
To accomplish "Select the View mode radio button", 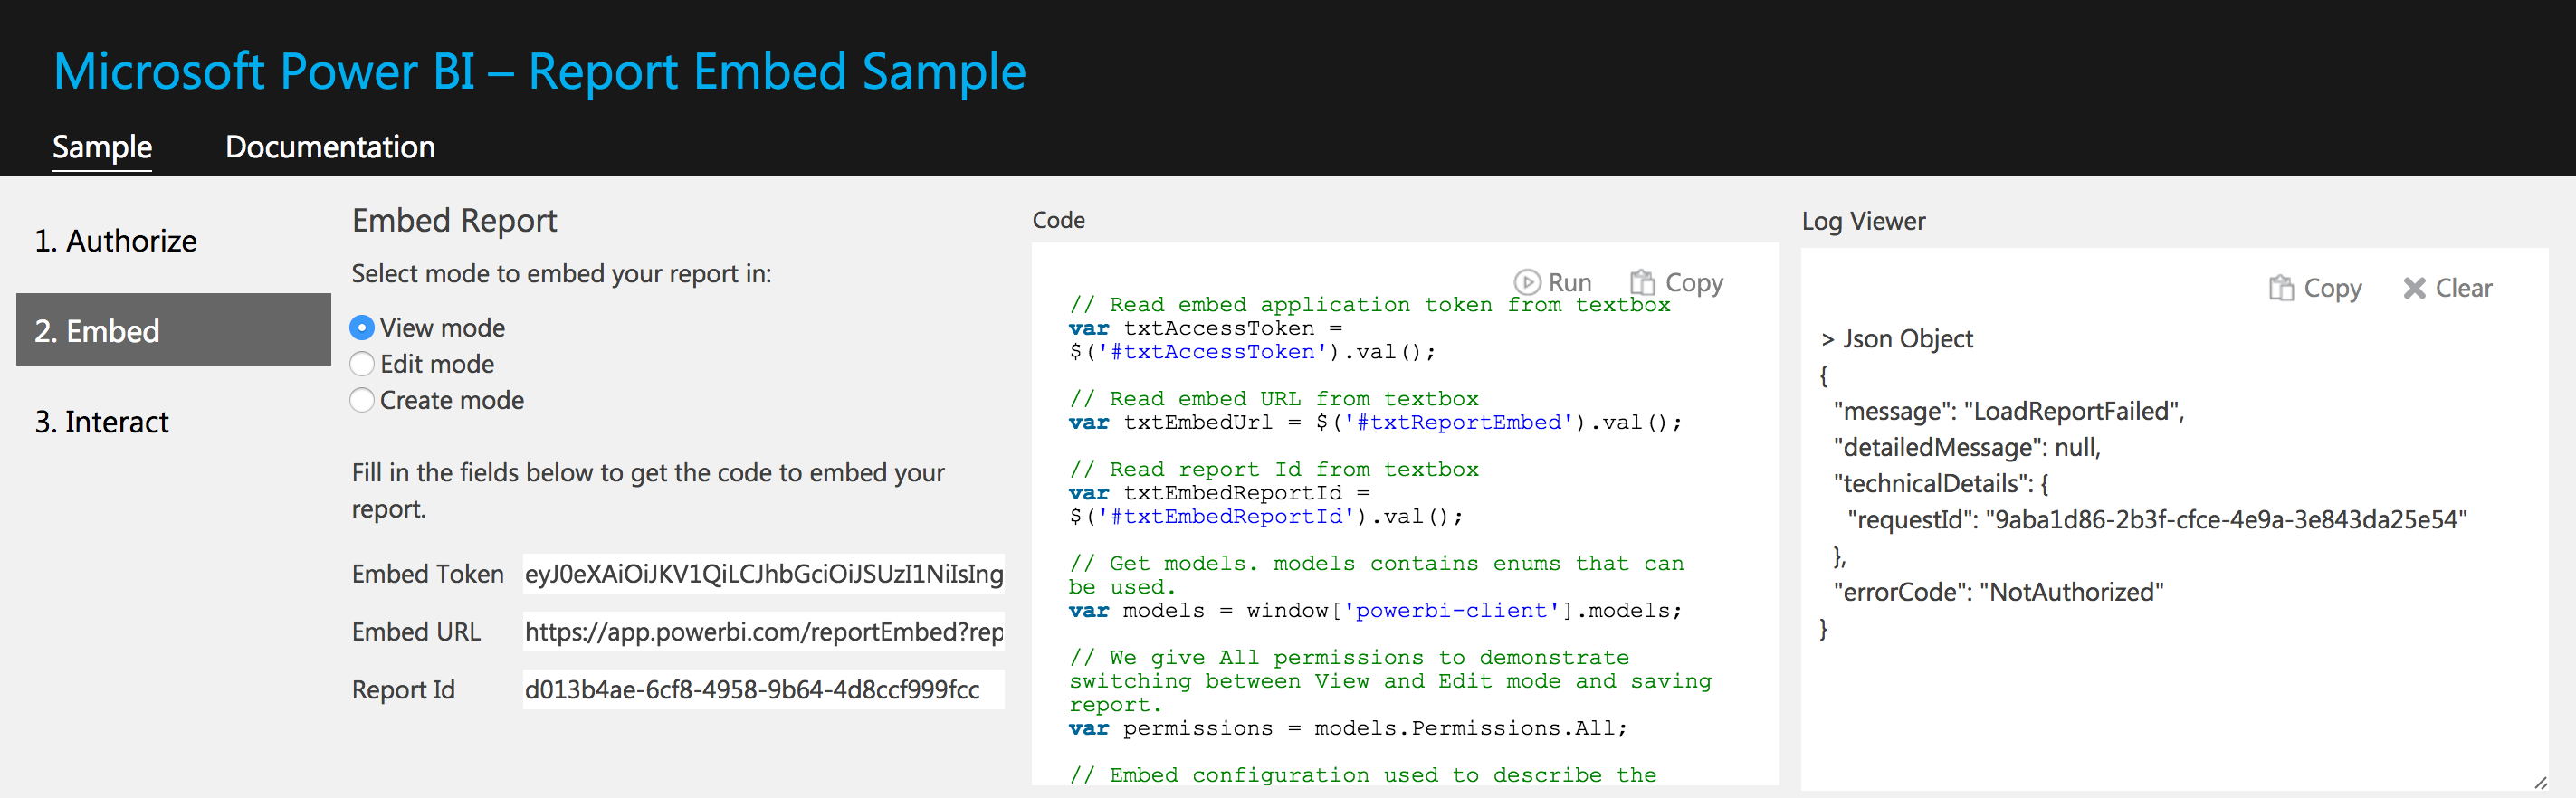I will pyautogui.click(x=362, y=328).
